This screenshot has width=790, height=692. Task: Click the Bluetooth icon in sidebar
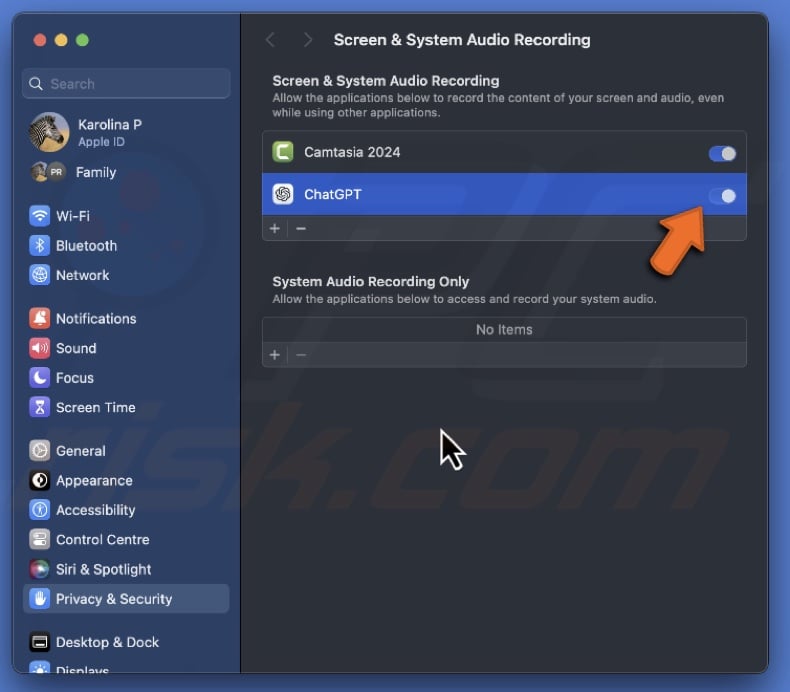coord(39,245)
